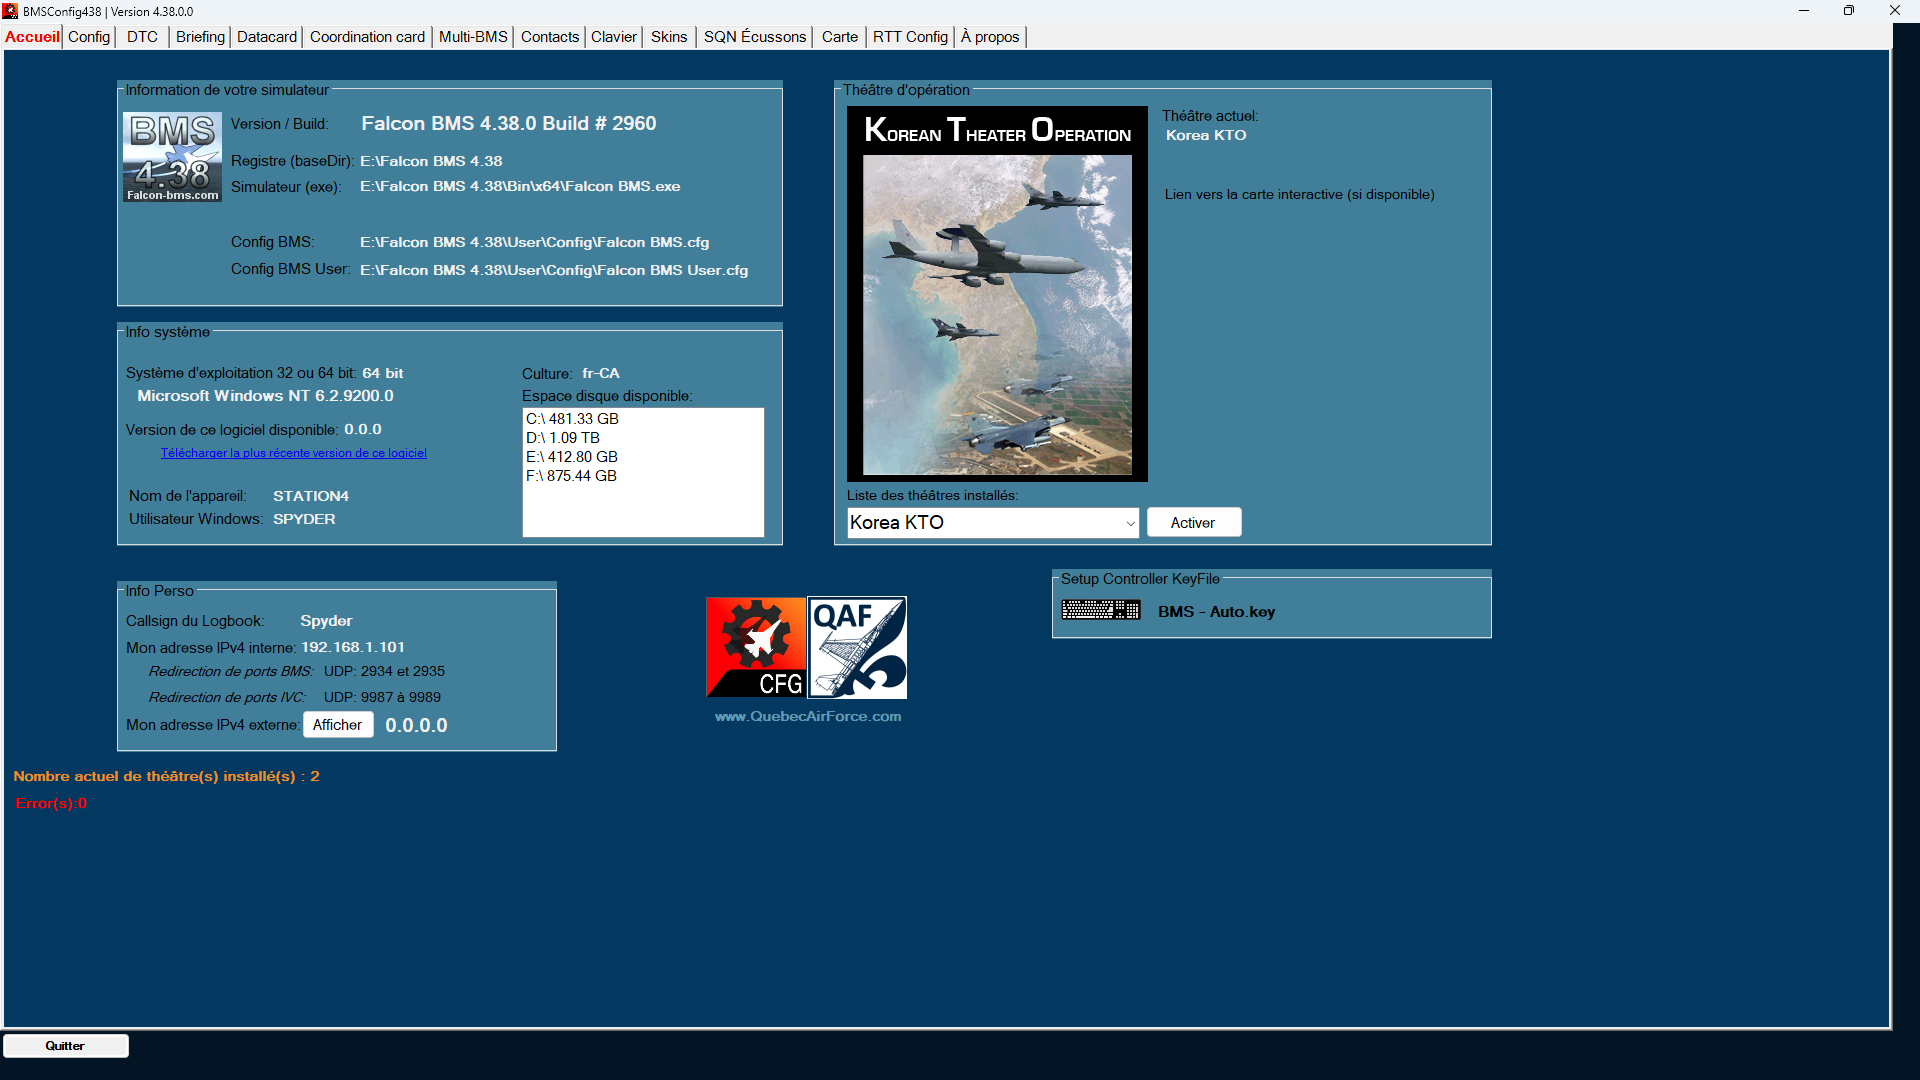The height and width of the screenshot is (1080, 1920).
Task: Open the www.QuebecAirForce.com link
Action: (808, 716)
